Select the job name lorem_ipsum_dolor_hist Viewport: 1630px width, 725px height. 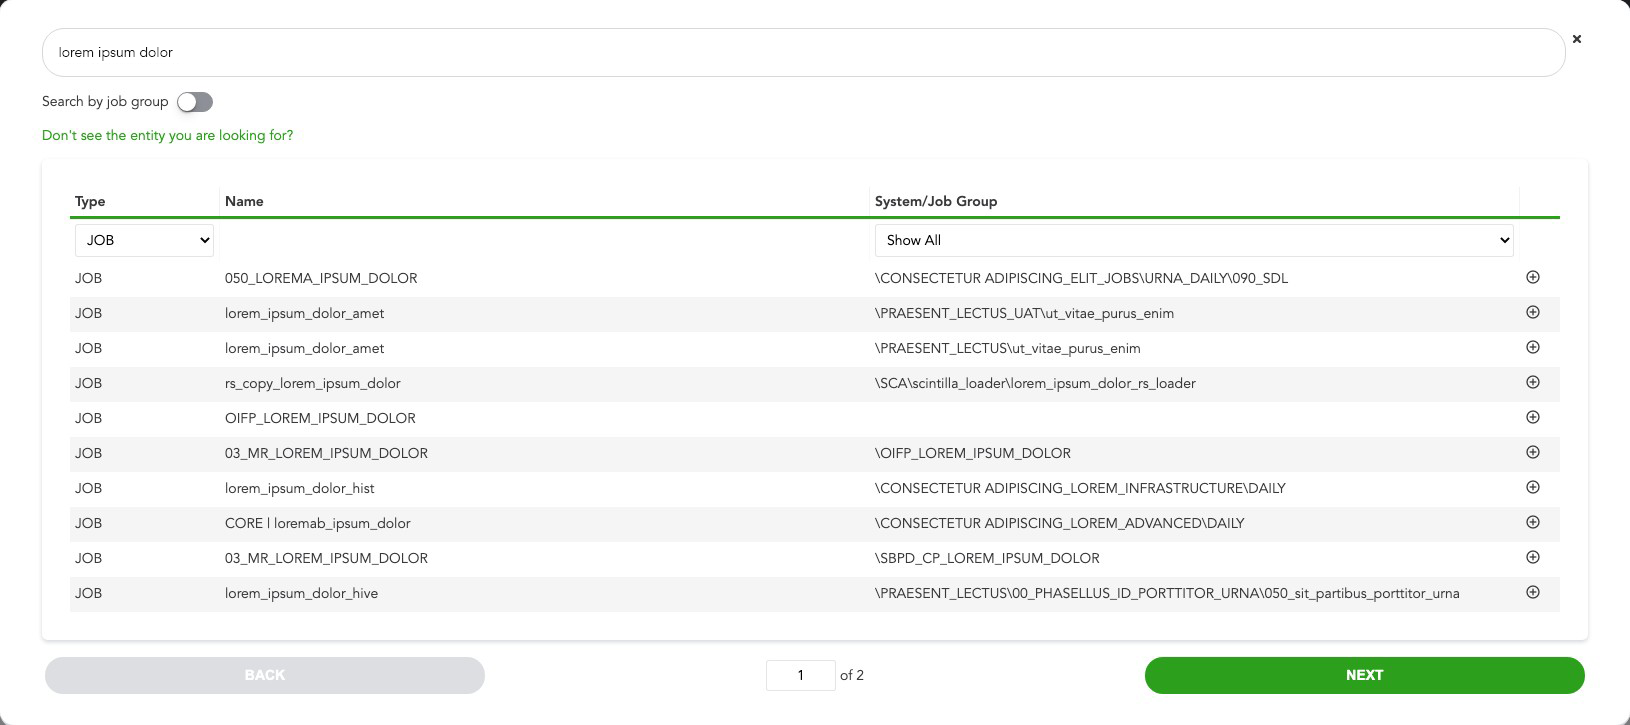(x=300, y=488)
